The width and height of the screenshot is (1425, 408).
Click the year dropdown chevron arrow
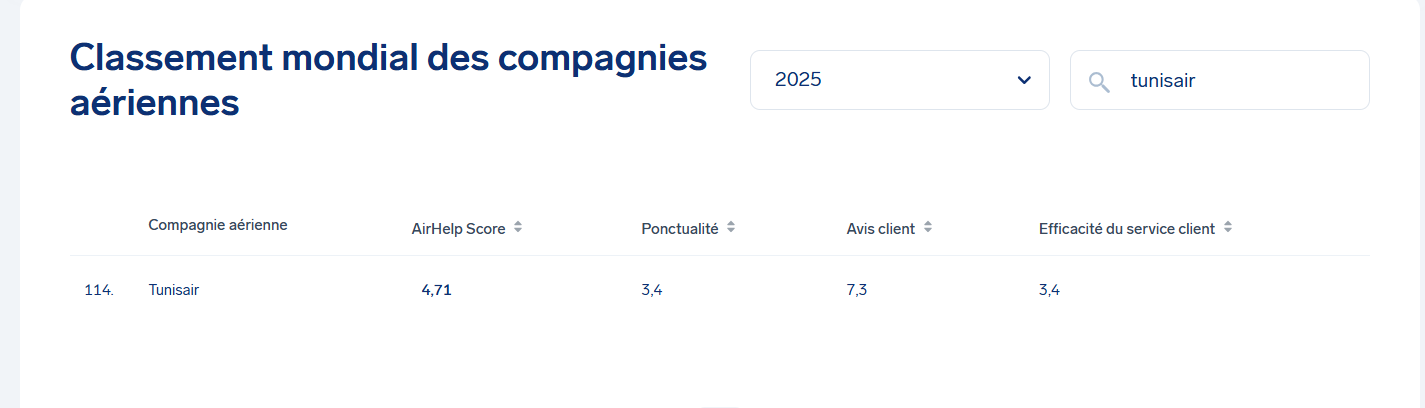pos(1023,80)
